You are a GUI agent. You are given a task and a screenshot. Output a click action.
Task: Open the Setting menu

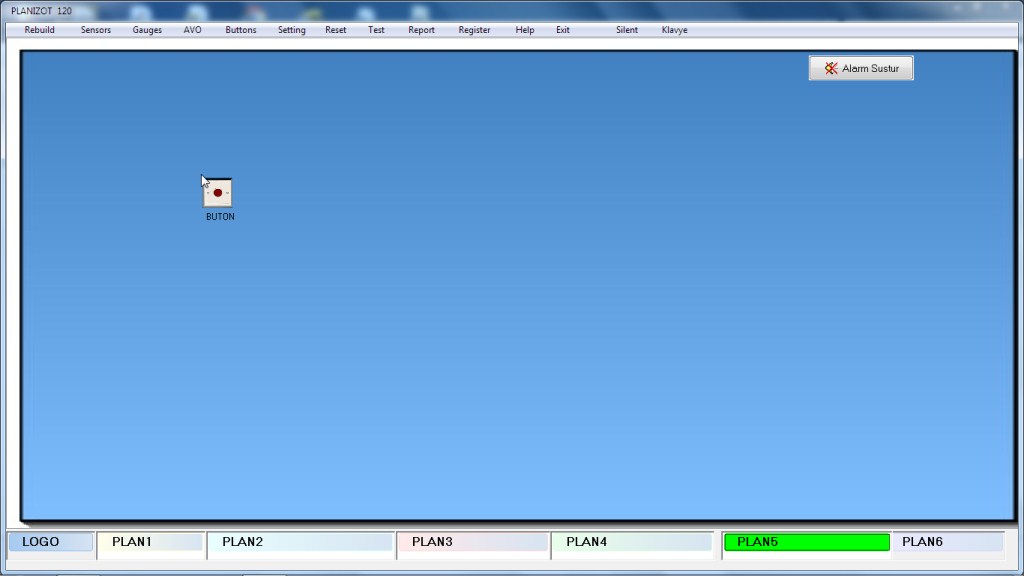click(x=292, y=30)
